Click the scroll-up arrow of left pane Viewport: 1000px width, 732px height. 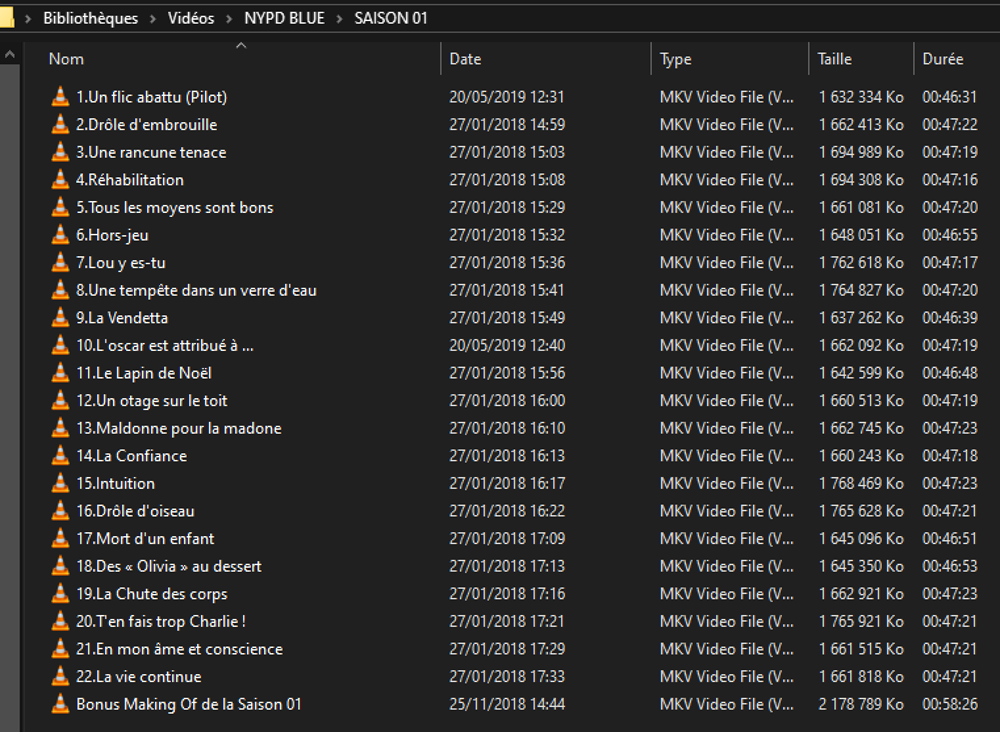10,55
